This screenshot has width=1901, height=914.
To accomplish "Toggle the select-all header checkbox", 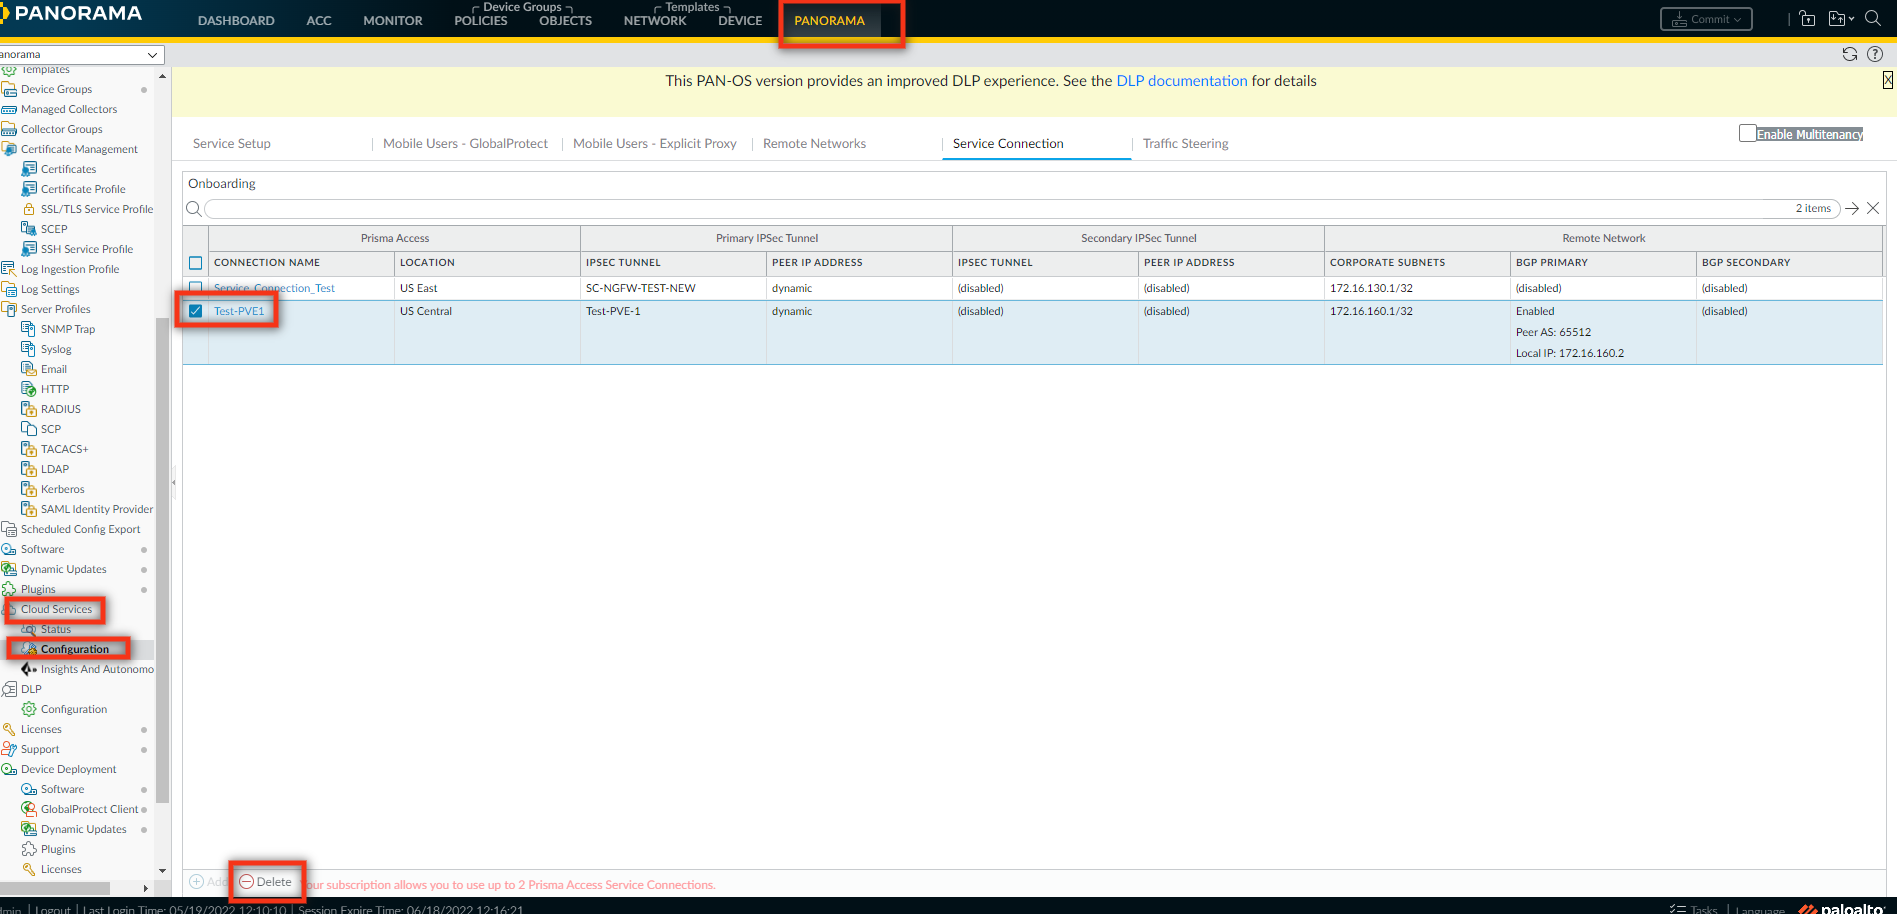I will (x=196, y=263).
